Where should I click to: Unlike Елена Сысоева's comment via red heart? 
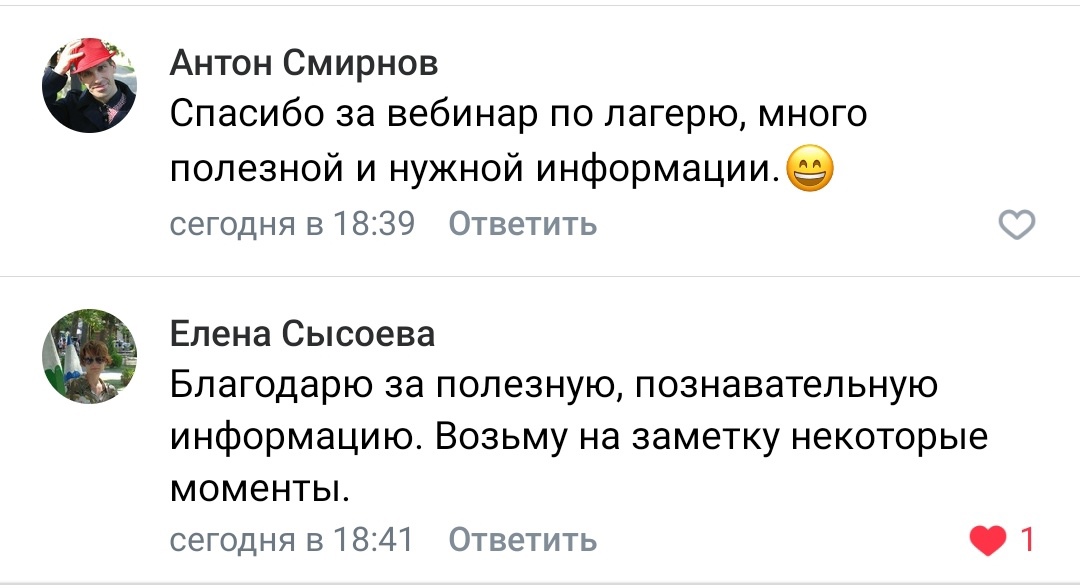tap(989, 542)
